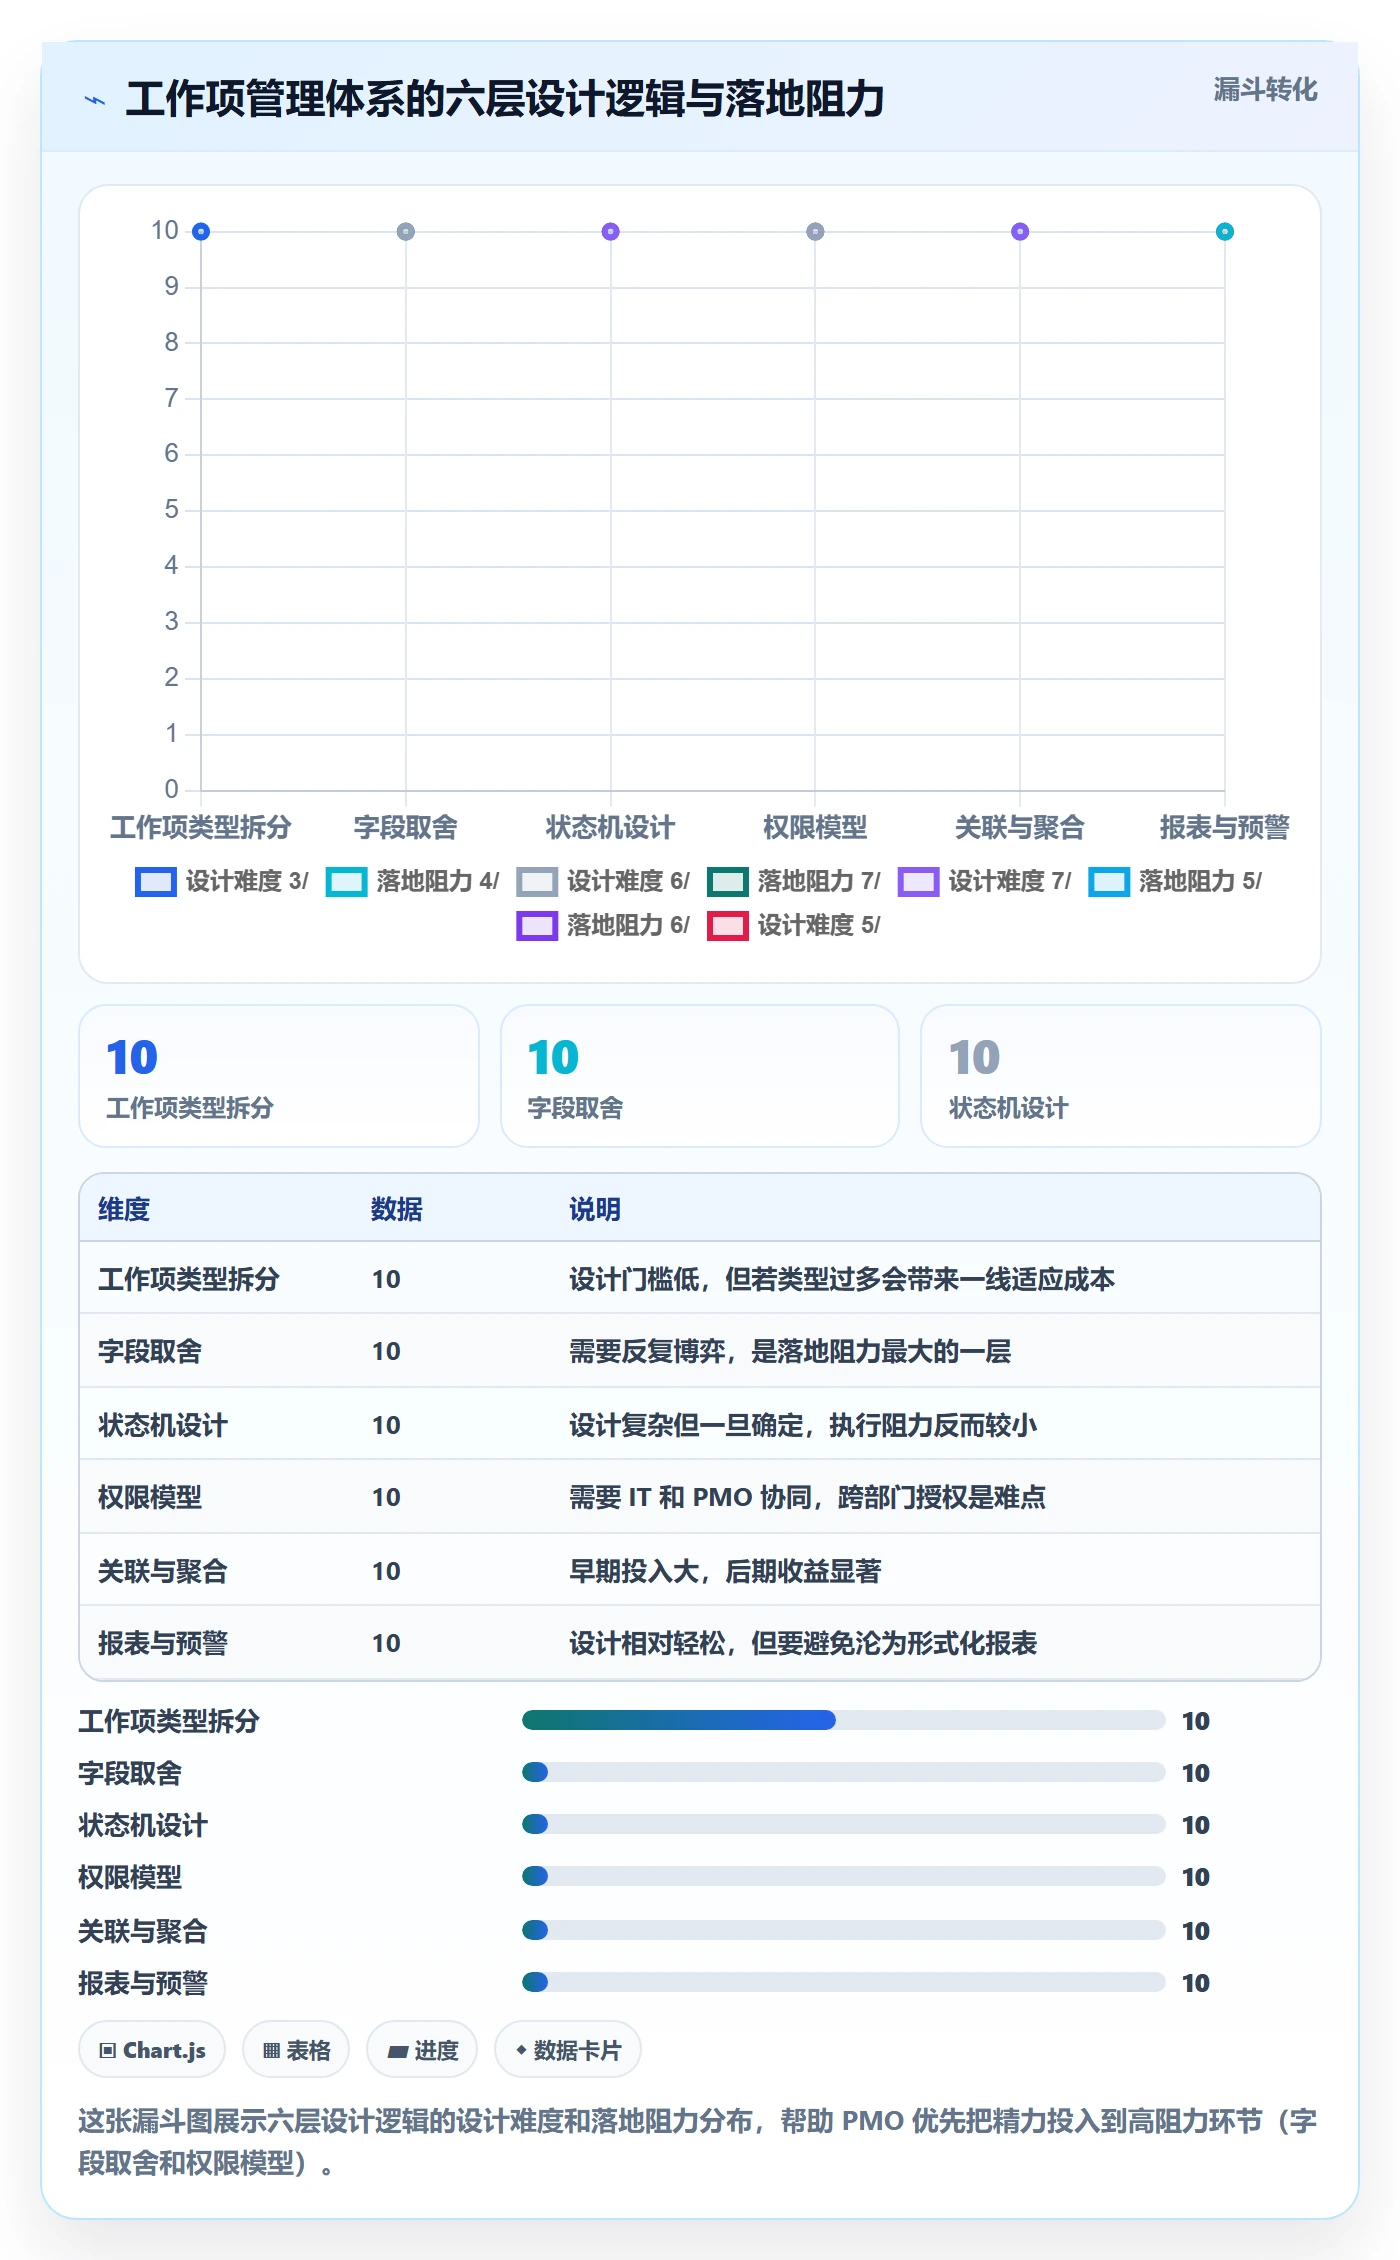Image resolution: width=1400 pixels, height=2260 pixels.
Task: Open the 状态机设计 stat card
Action: 1121,1076
